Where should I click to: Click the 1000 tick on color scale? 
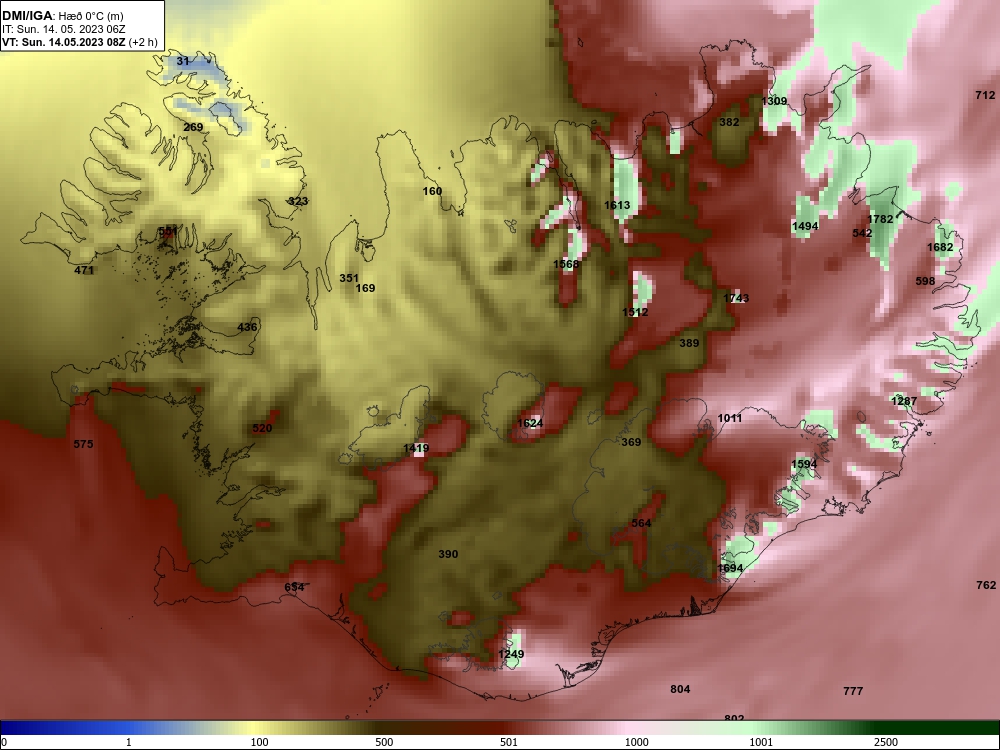(636, 742)
